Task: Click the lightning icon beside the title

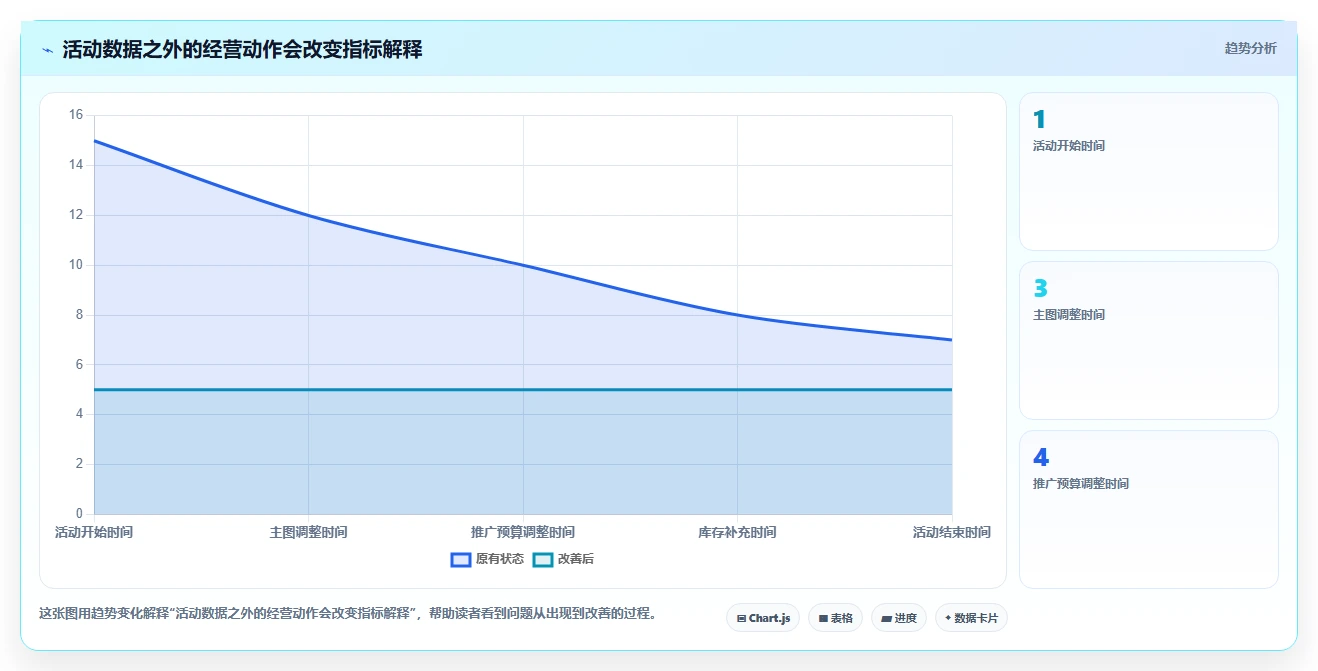Action: 48,50
